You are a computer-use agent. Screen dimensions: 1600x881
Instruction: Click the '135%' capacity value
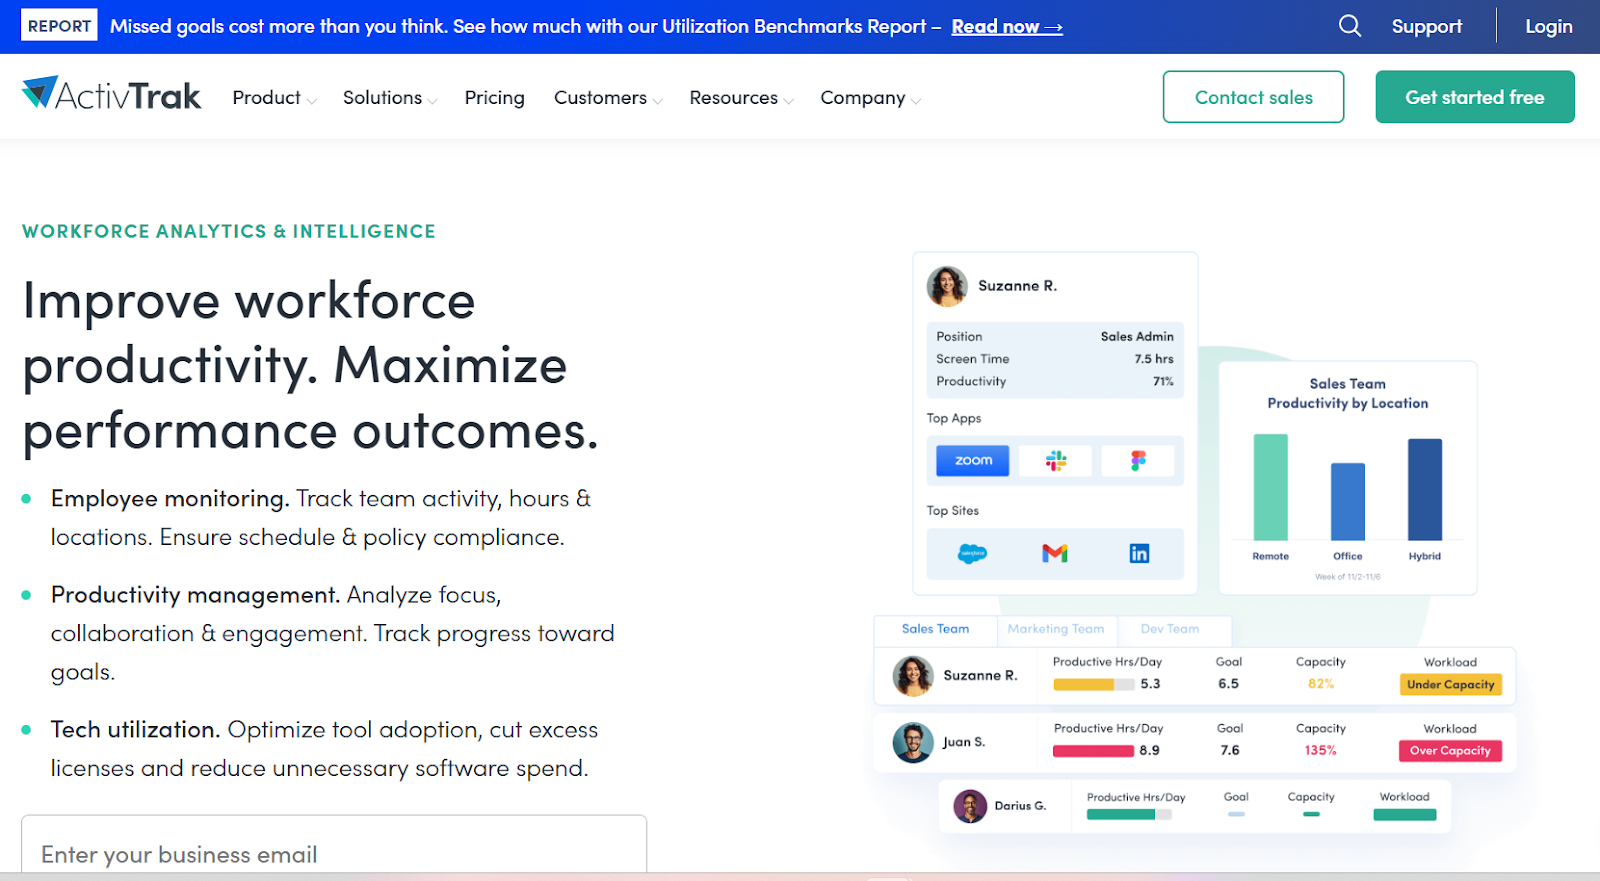(x=1320, y=750)
